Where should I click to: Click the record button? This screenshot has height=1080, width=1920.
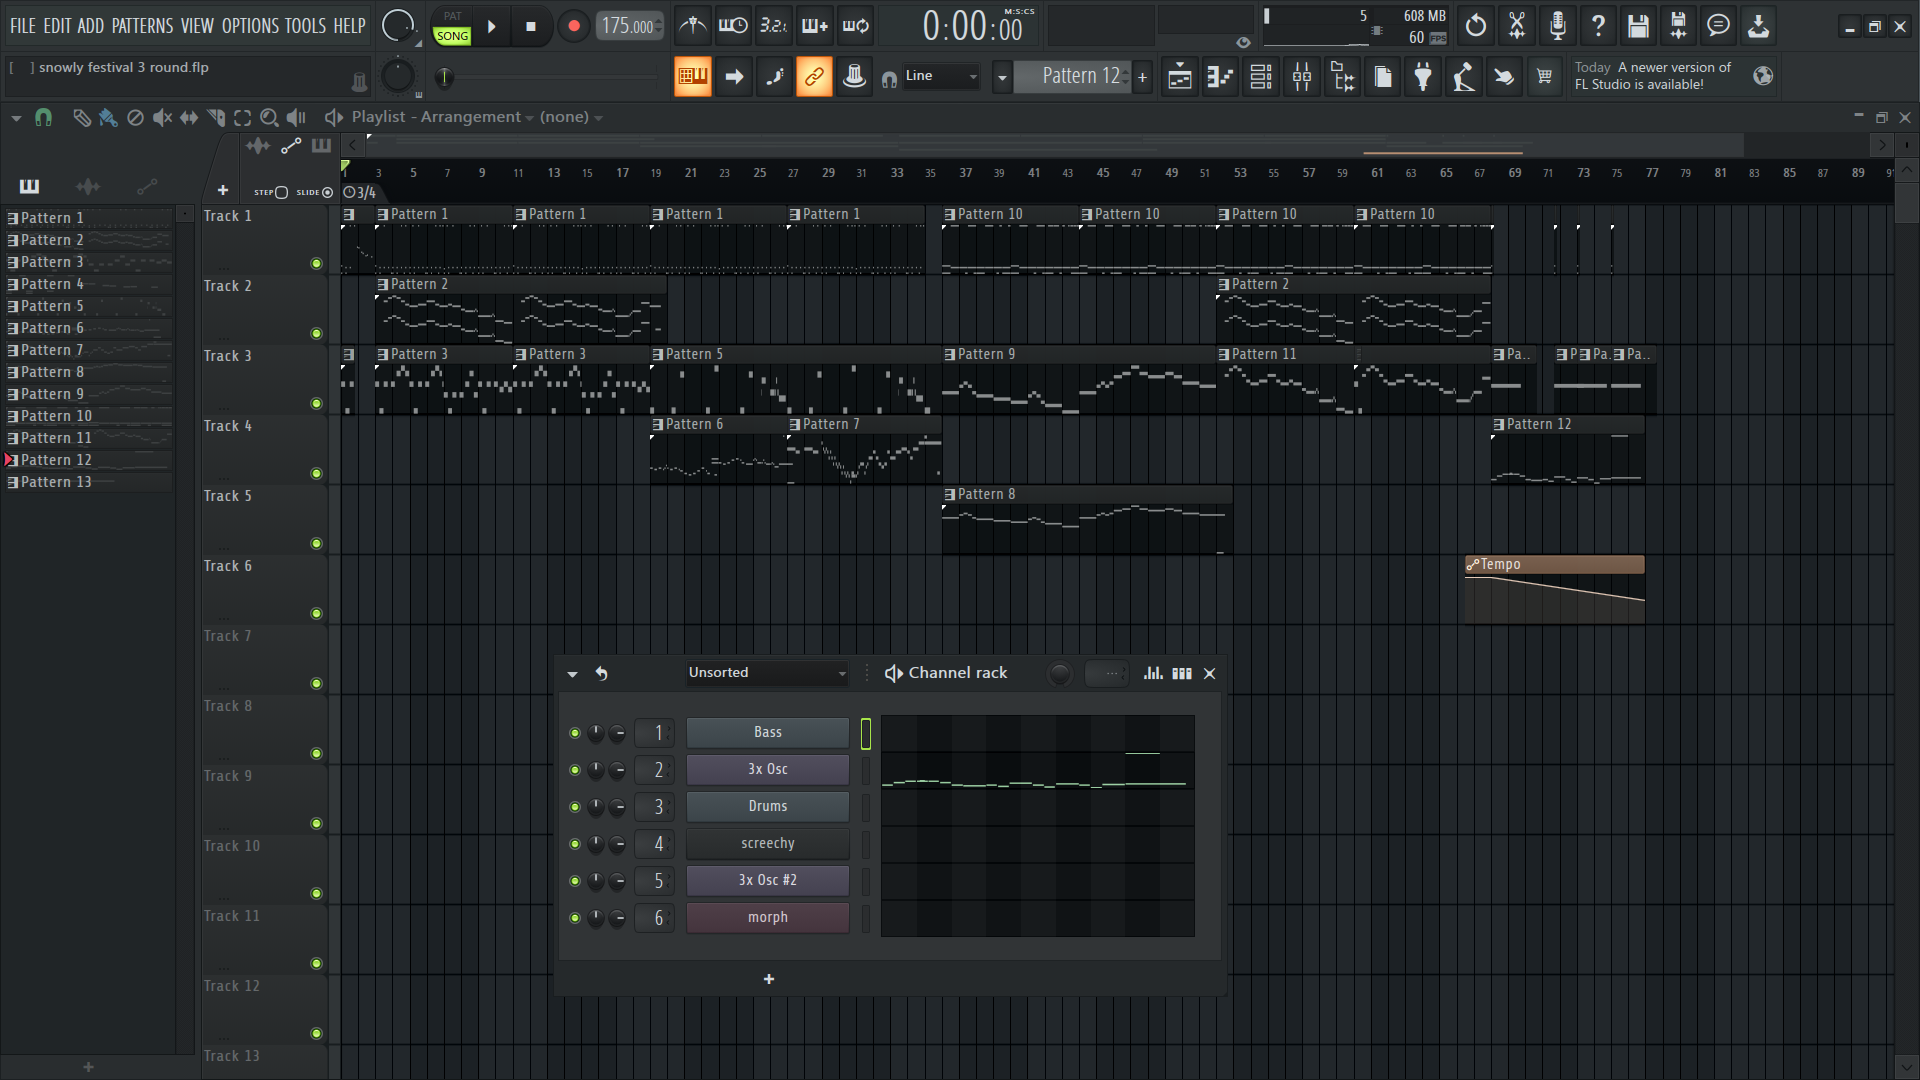[x=573, y=27]
